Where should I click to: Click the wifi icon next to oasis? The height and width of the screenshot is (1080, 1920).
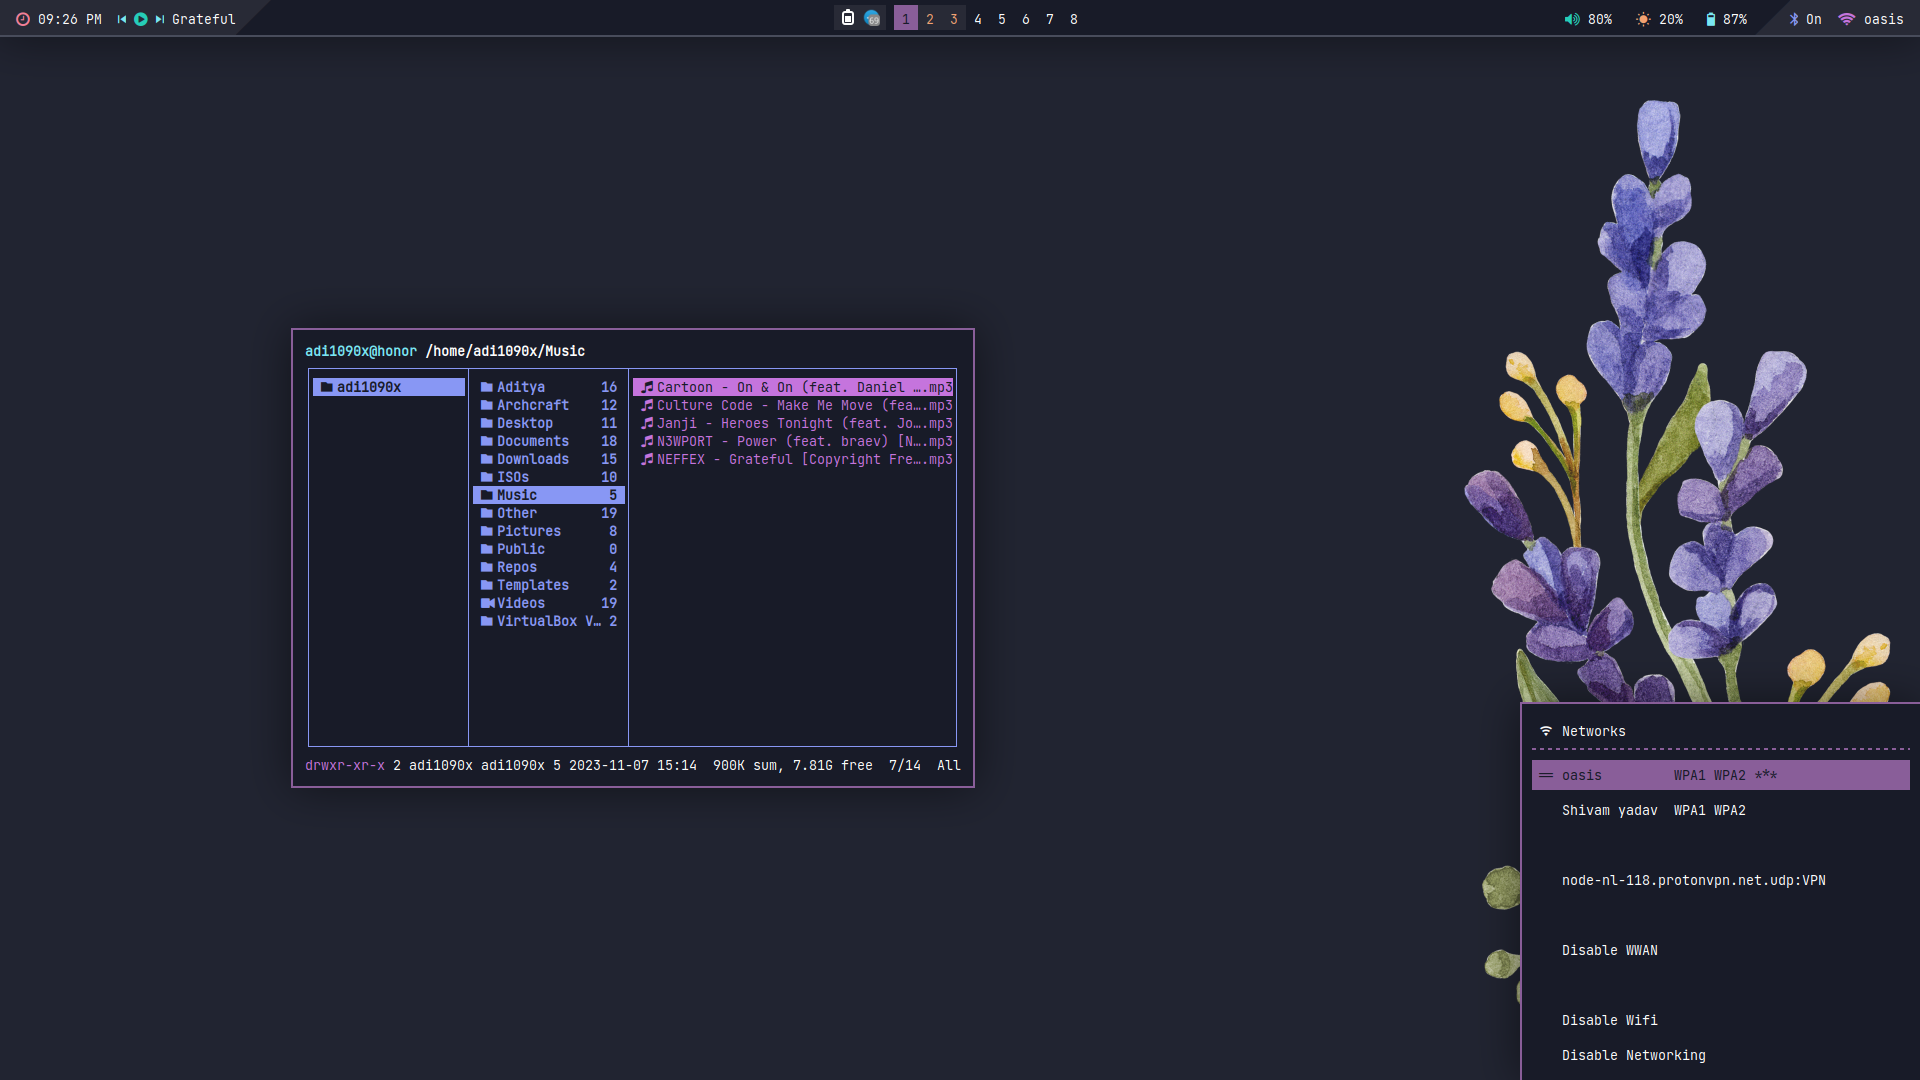pyautogui.click(x=1847, y=19)
